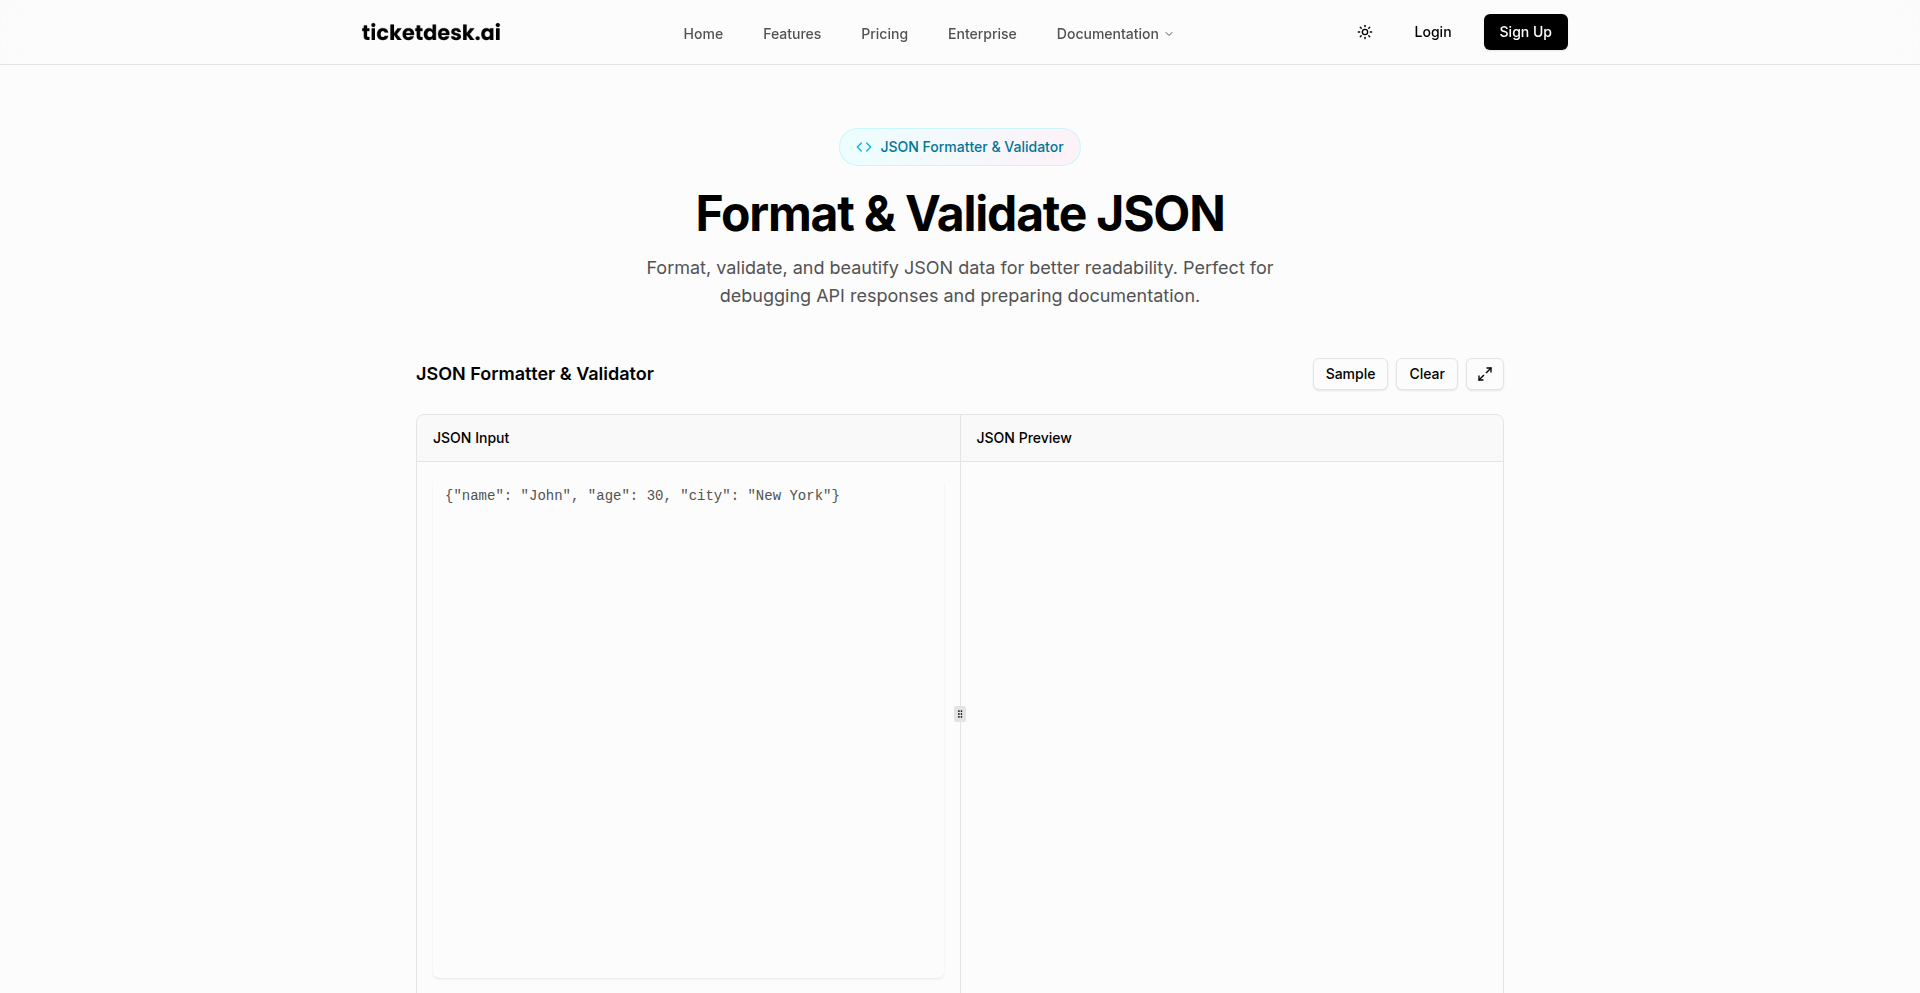Open the Features page
The height and width of the screenshot is (993, 1920).
click(792, 34)
